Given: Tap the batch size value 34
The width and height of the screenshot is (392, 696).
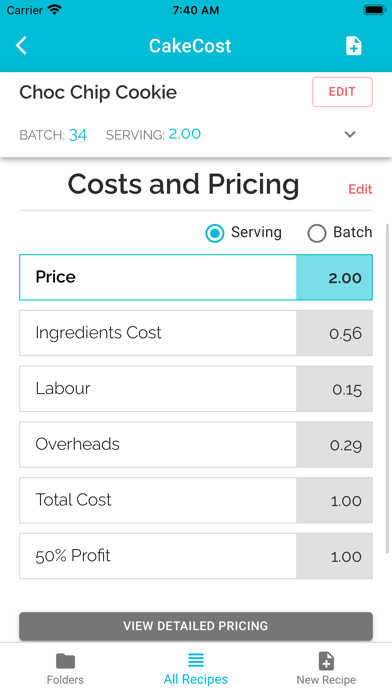Looking at the screenshot, I should point(78,134).
